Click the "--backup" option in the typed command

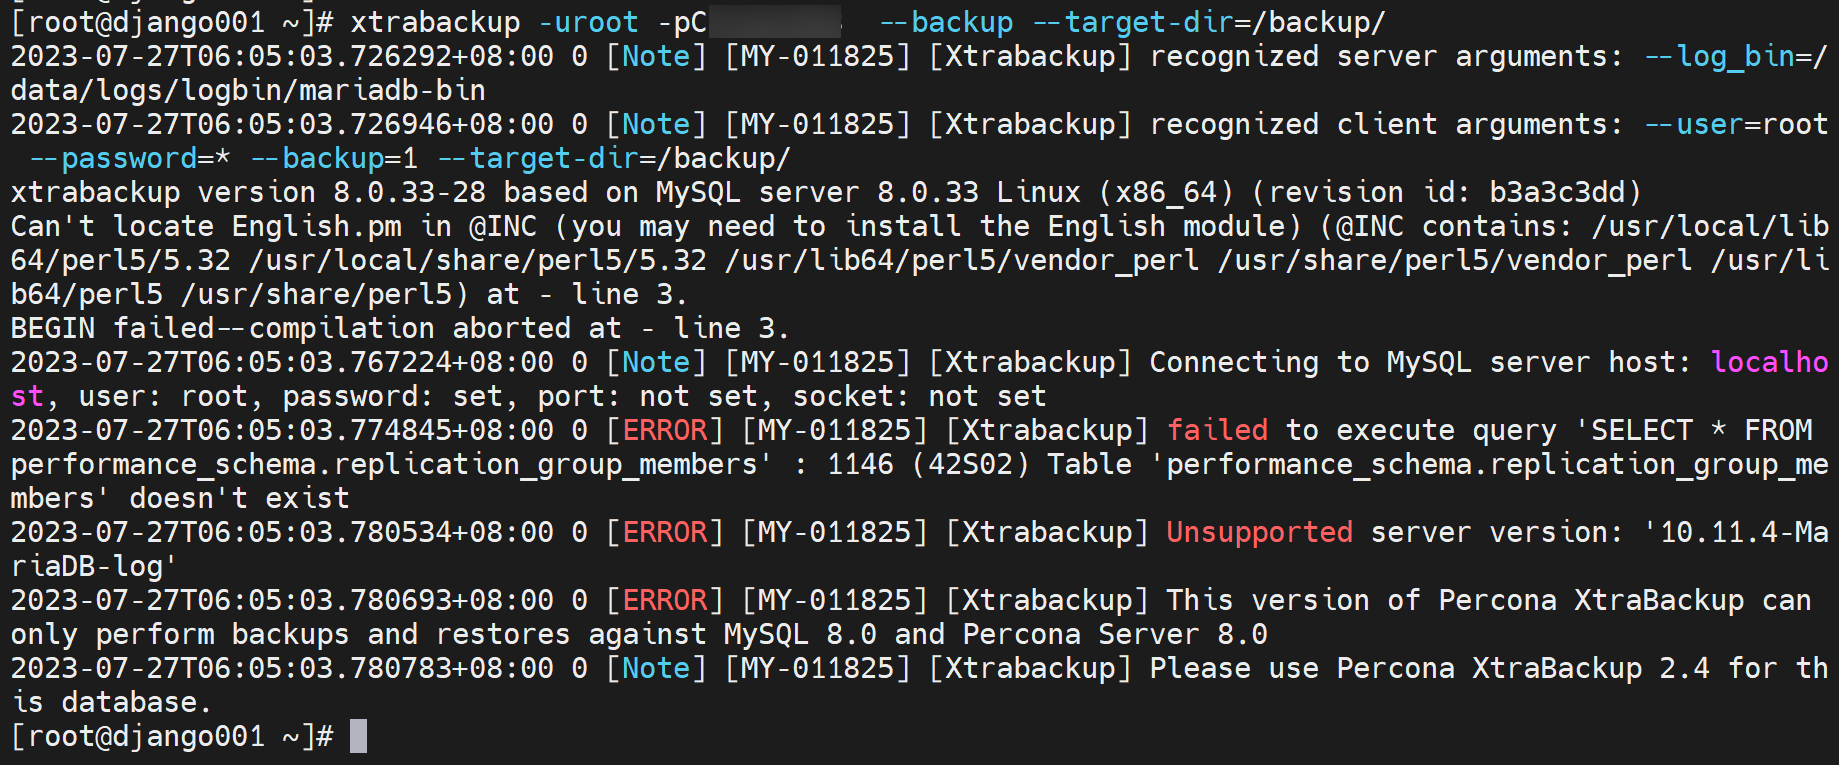[946, 22]
